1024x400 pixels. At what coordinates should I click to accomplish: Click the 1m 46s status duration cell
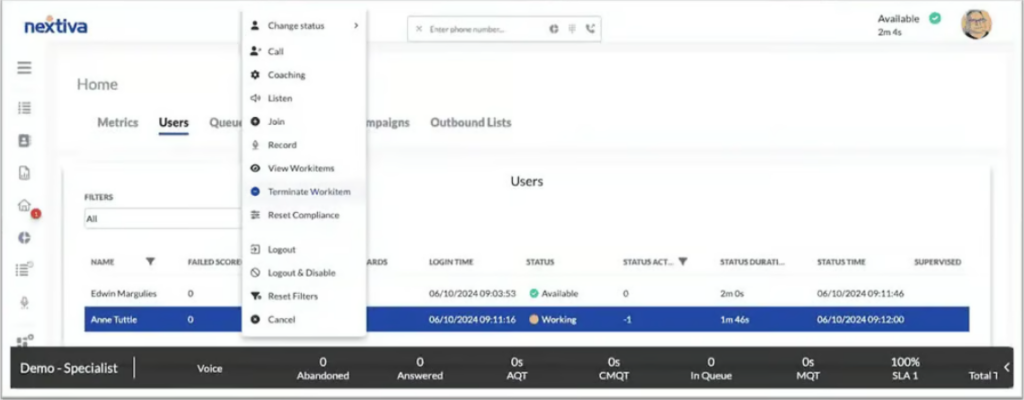734,320
